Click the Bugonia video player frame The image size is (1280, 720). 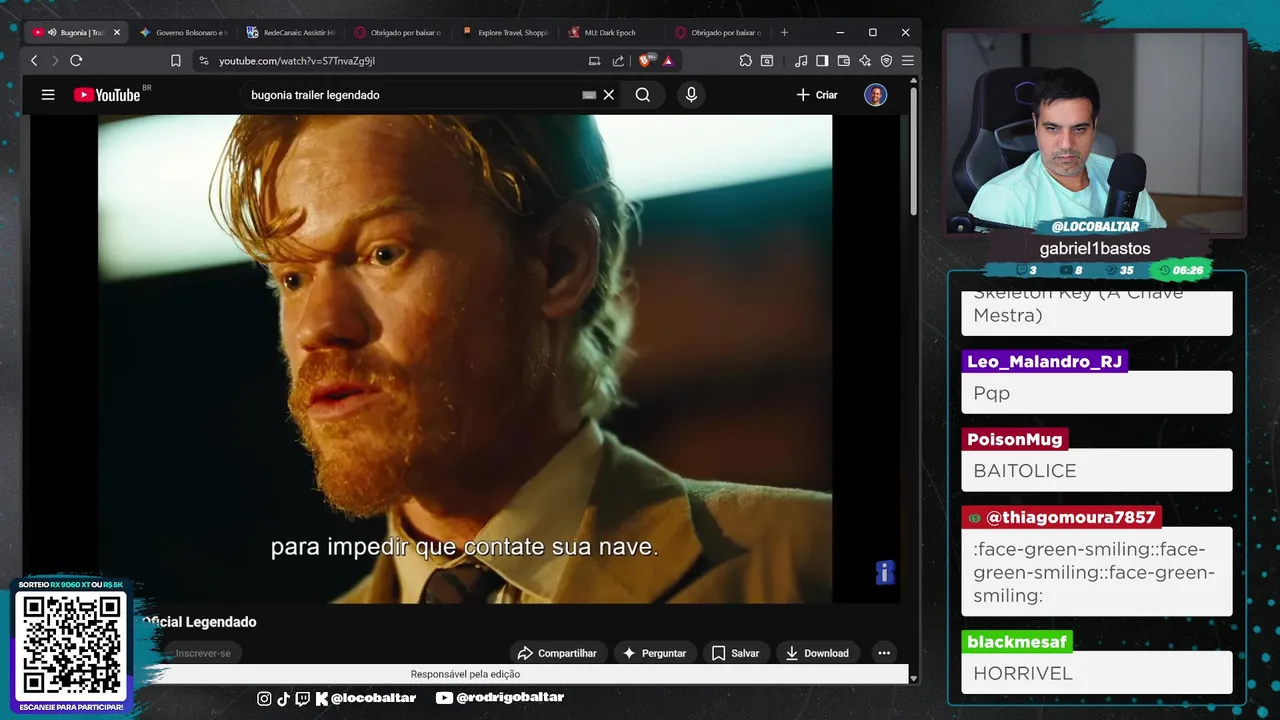coord(465,359)
